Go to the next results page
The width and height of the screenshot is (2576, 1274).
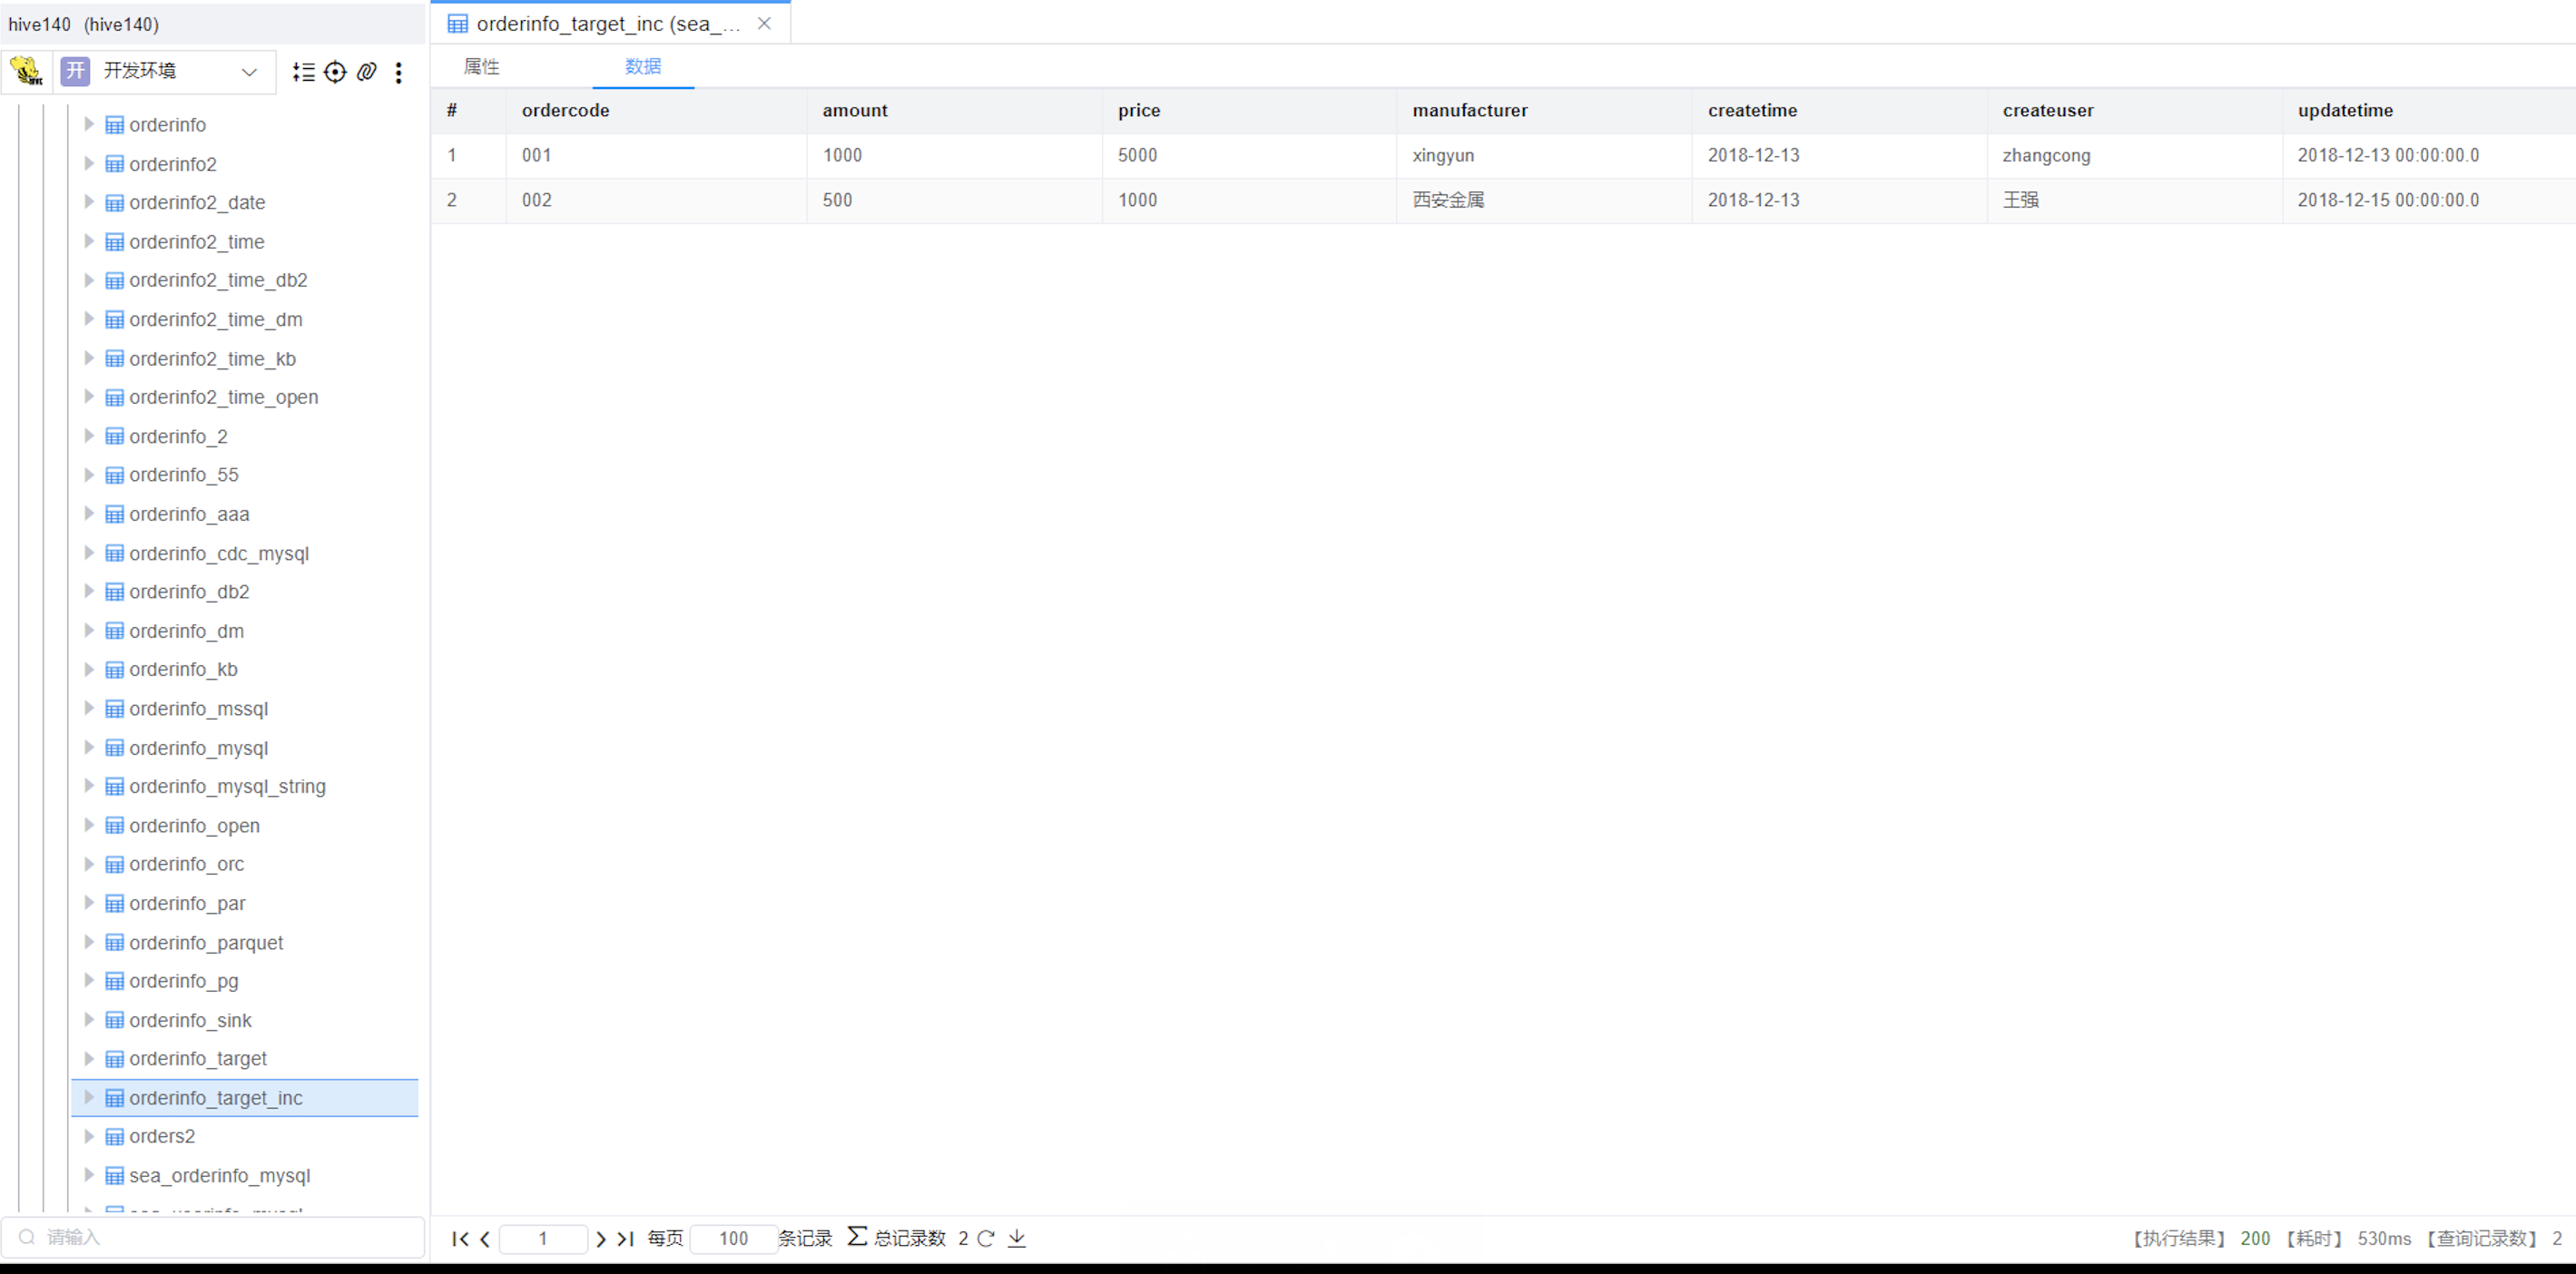click(601, 1239)
